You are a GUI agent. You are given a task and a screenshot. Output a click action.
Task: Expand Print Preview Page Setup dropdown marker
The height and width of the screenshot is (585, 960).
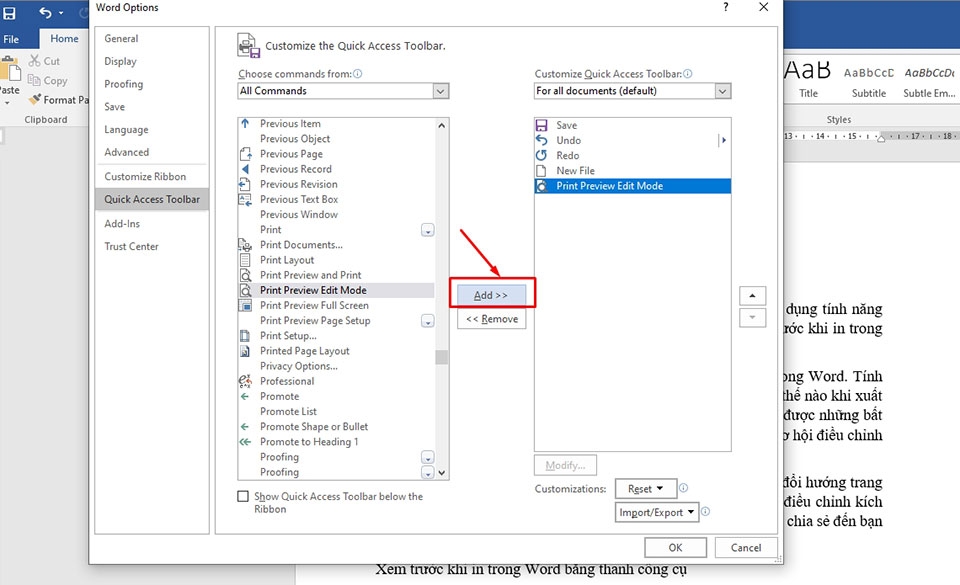(427, 321)
